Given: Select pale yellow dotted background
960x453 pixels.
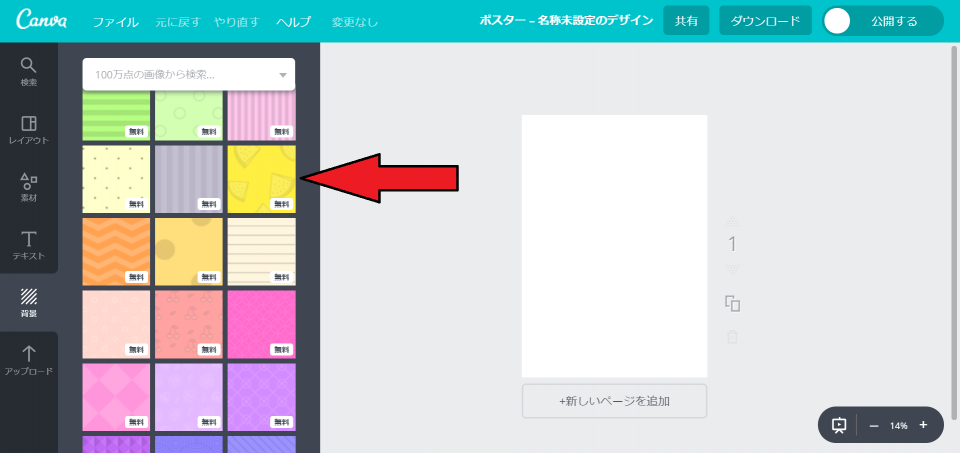Looking at the screenshot, I should [x=116, y=179].
